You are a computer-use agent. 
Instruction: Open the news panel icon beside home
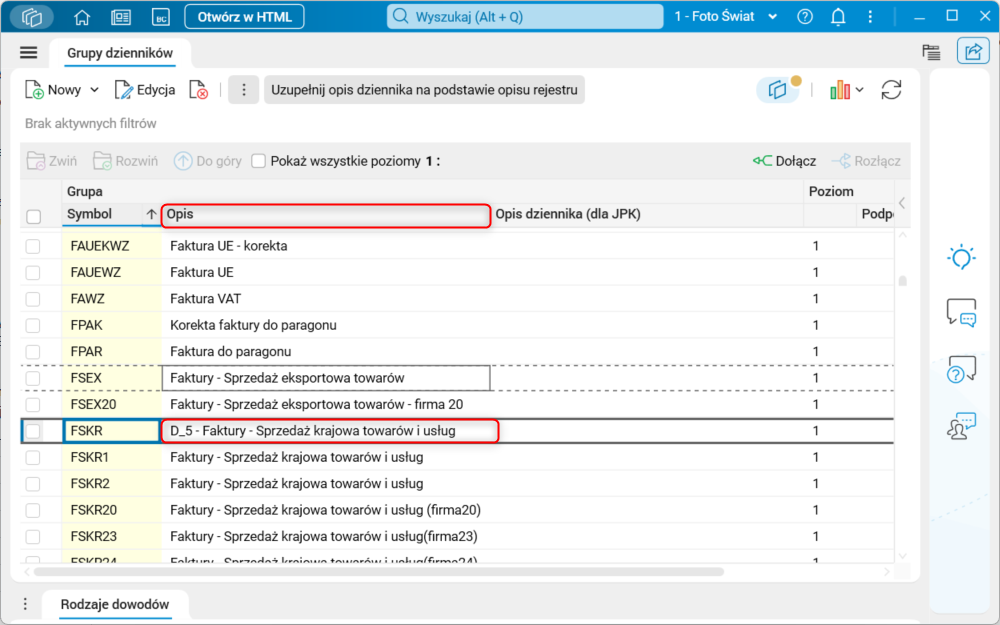point(121,17)
